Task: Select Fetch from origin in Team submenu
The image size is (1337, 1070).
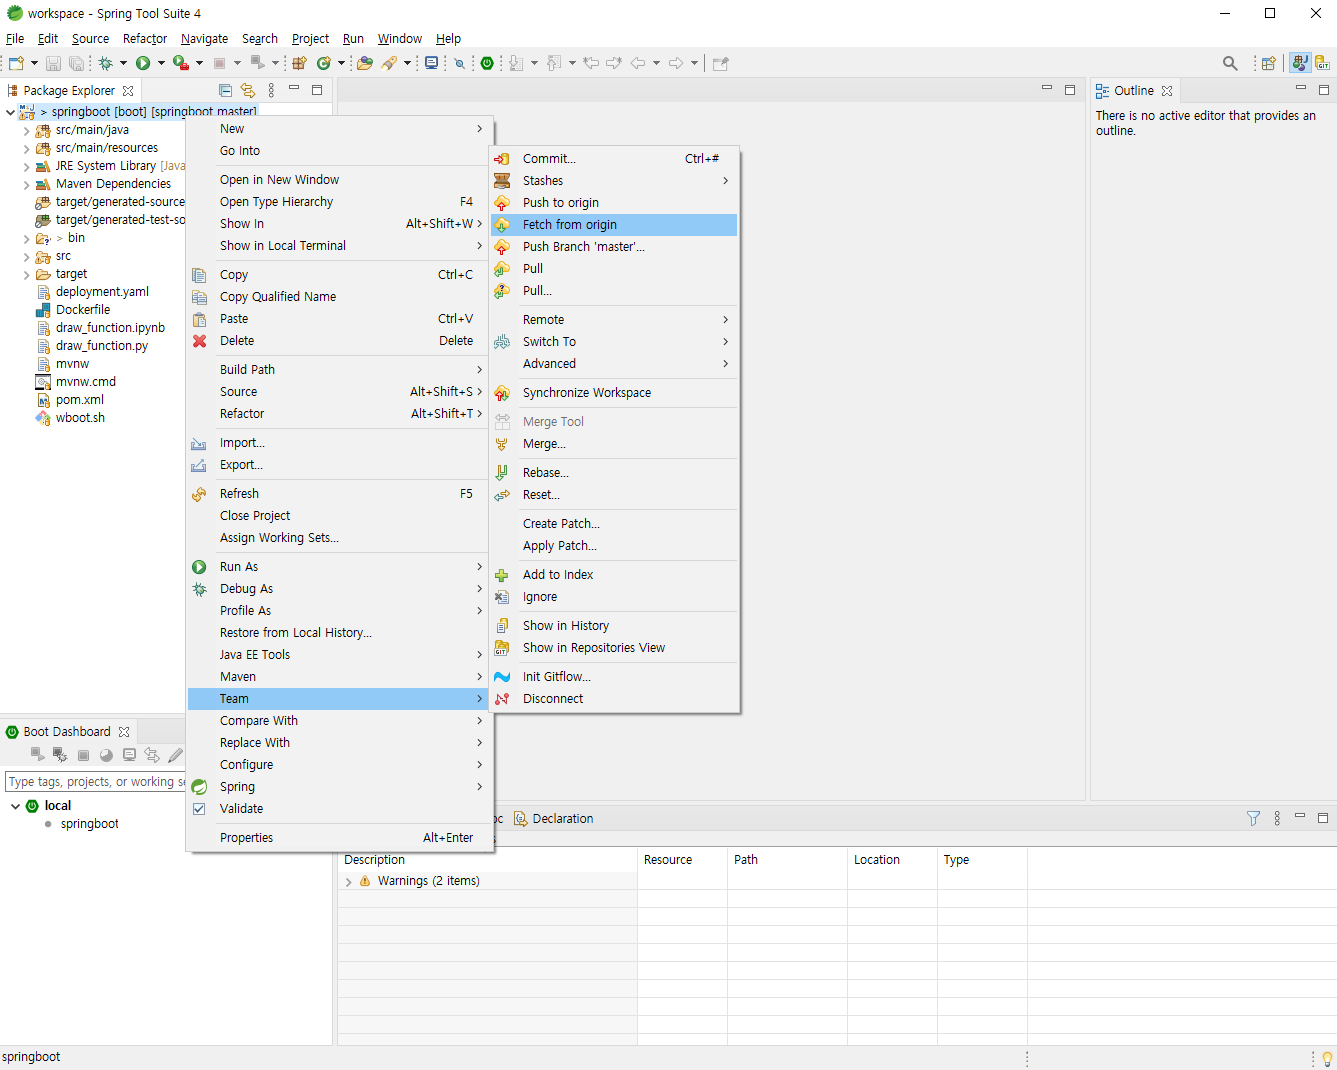Action: coord(614,225)
